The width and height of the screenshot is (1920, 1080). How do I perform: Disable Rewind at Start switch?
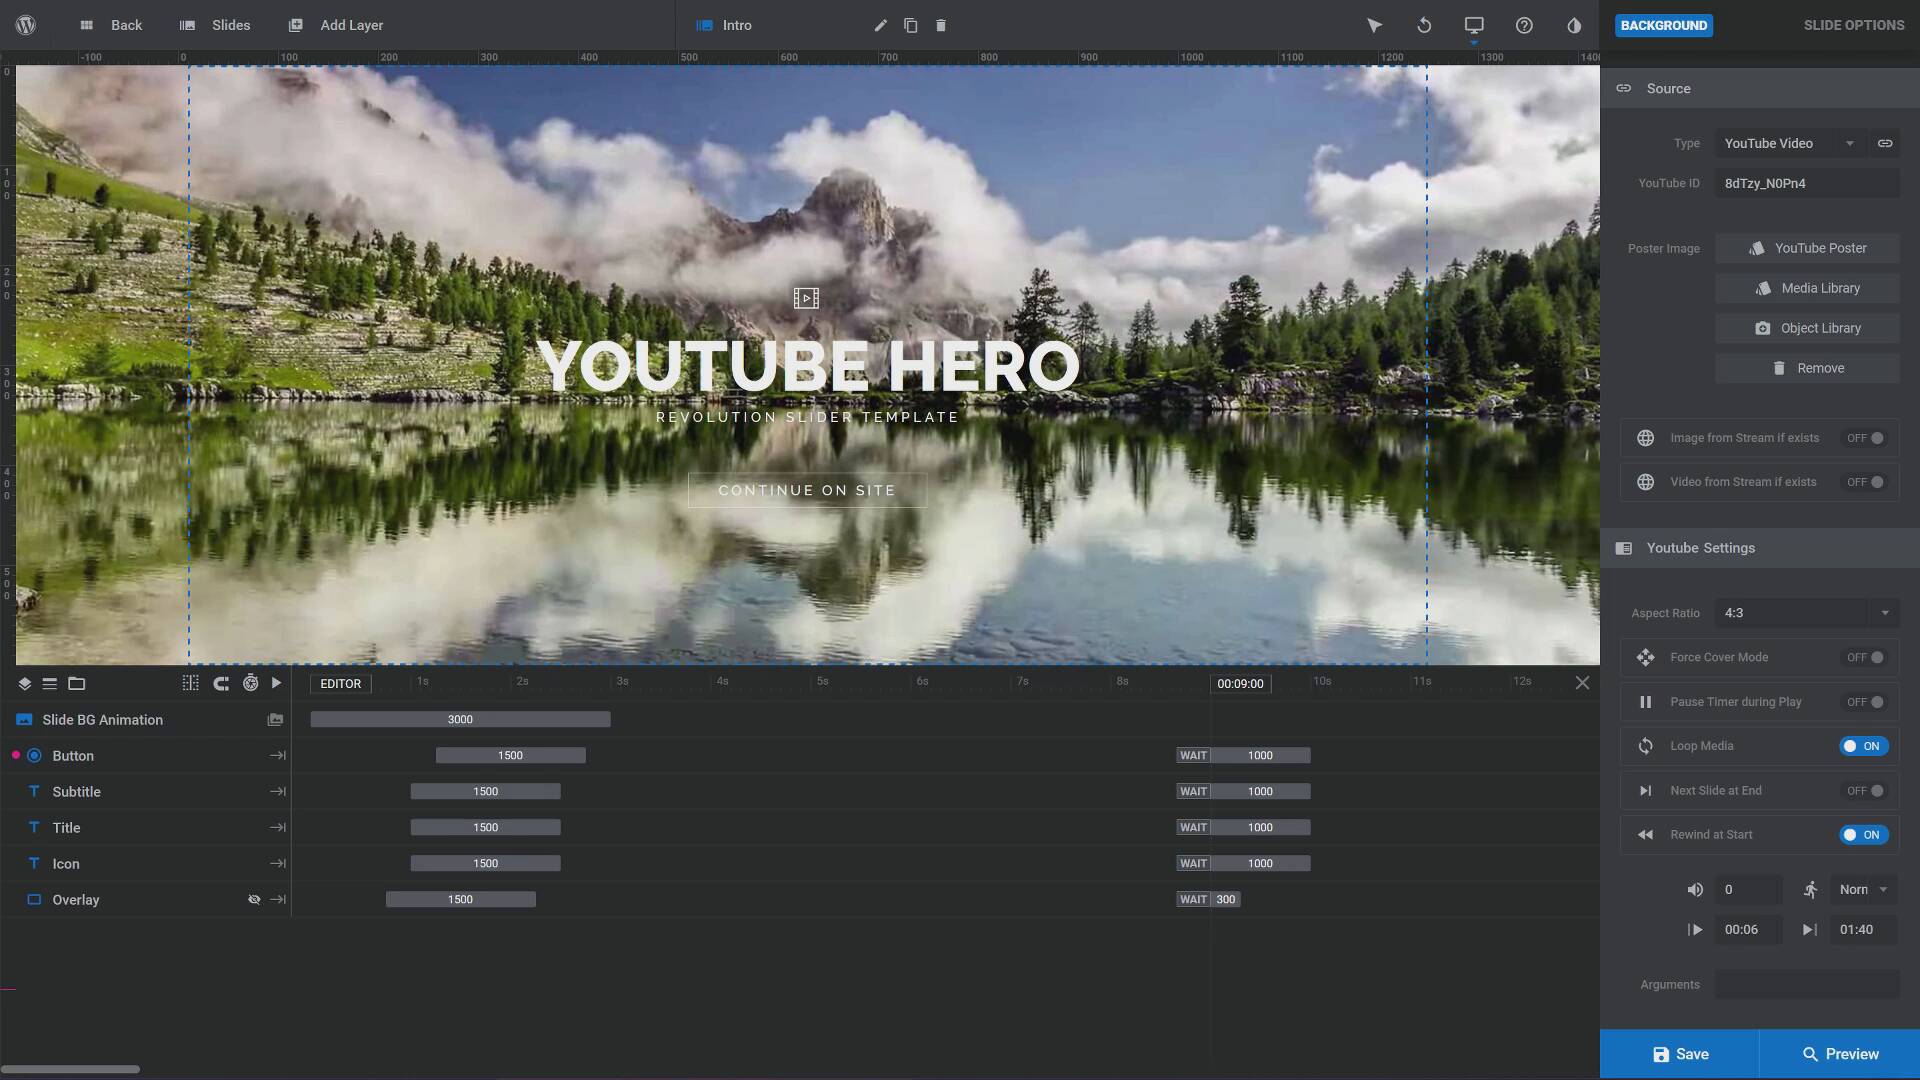pos(1863,835)
